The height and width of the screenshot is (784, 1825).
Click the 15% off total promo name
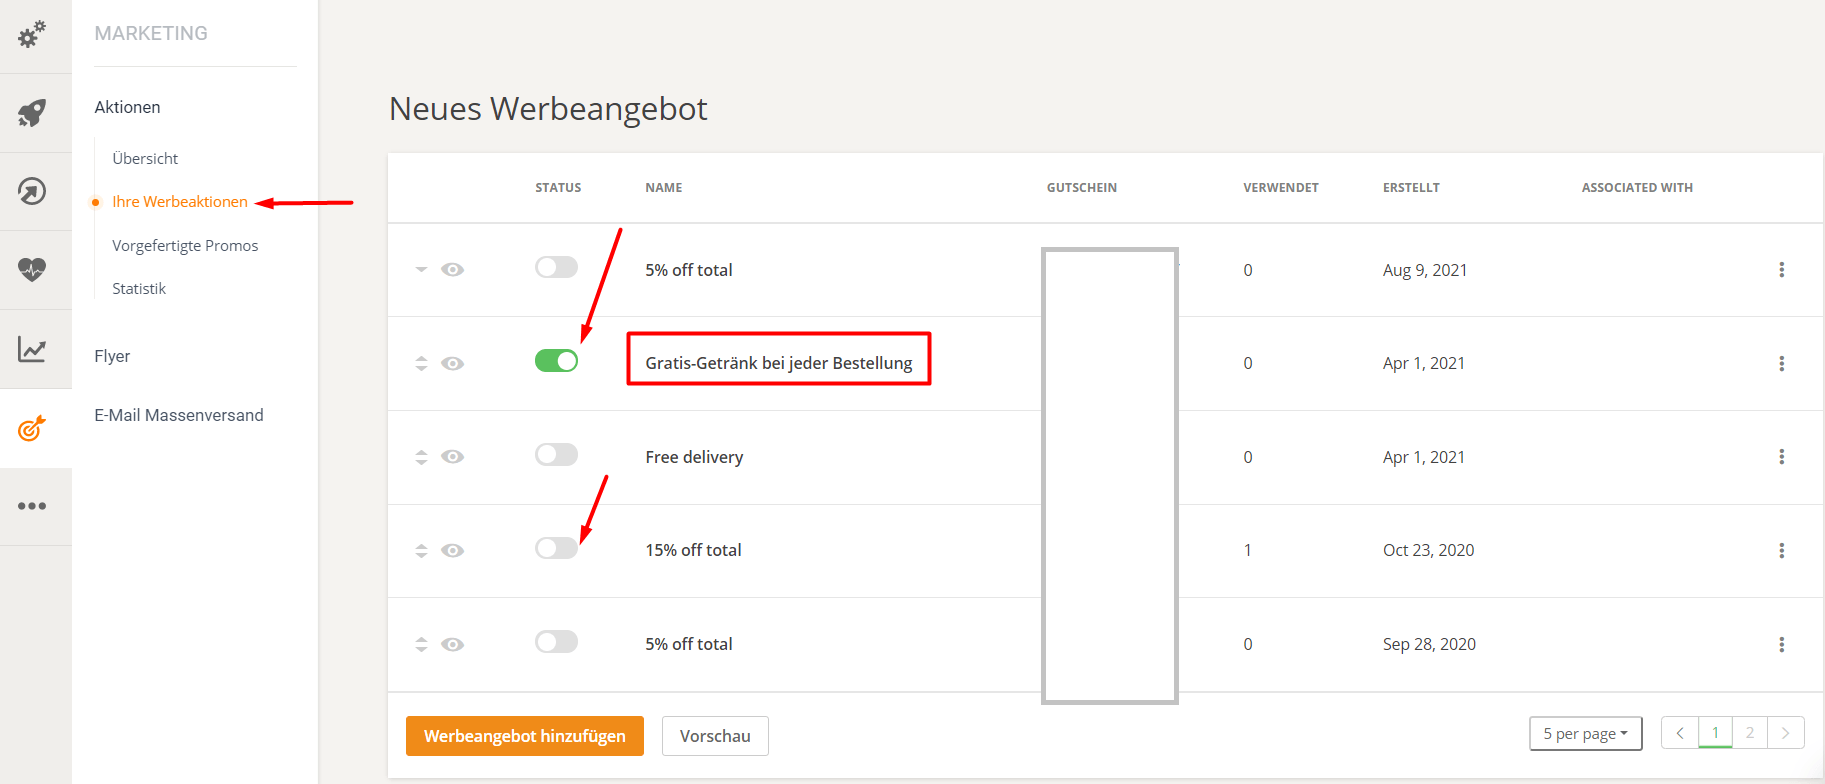point(693,550)
